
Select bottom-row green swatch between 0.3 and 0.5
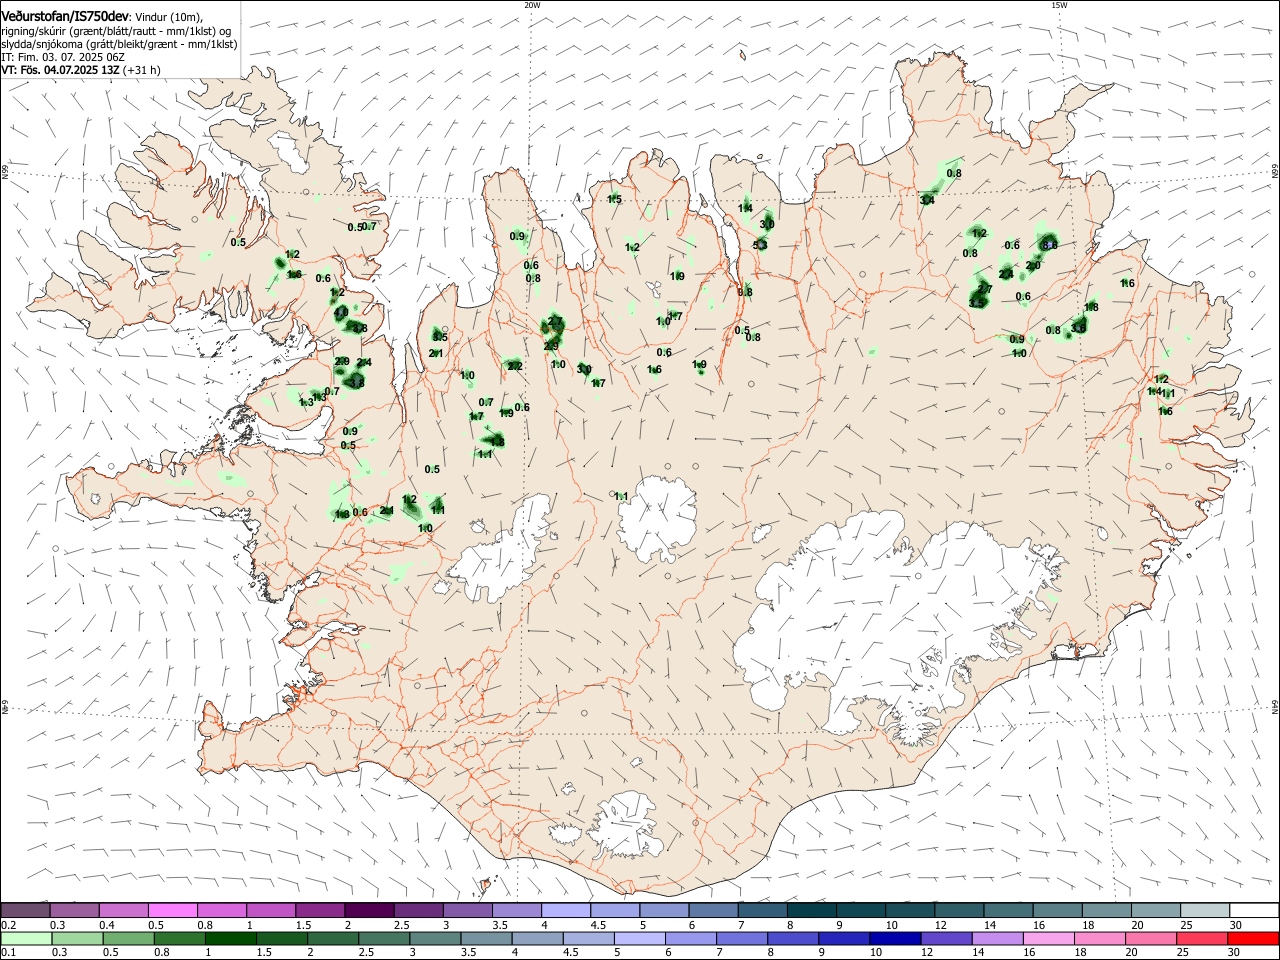click(x=76, y=938)
